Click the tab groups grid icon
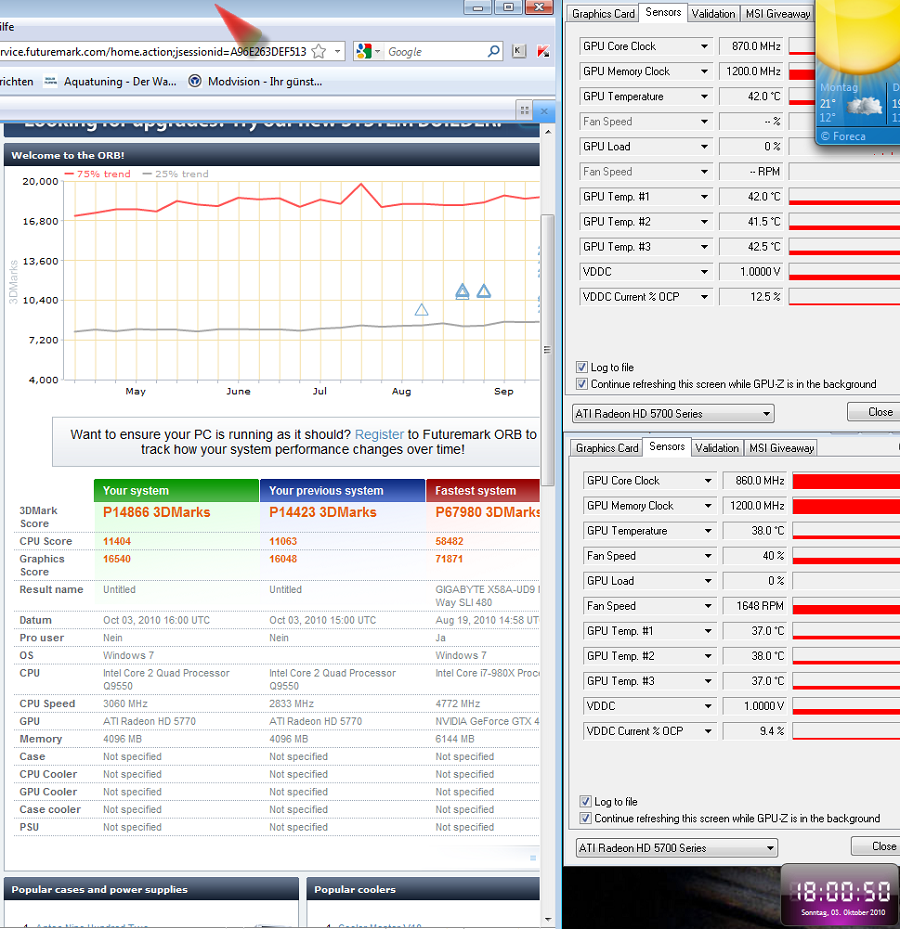The height and width of the screenshot is (929, 900). point(524,110)
